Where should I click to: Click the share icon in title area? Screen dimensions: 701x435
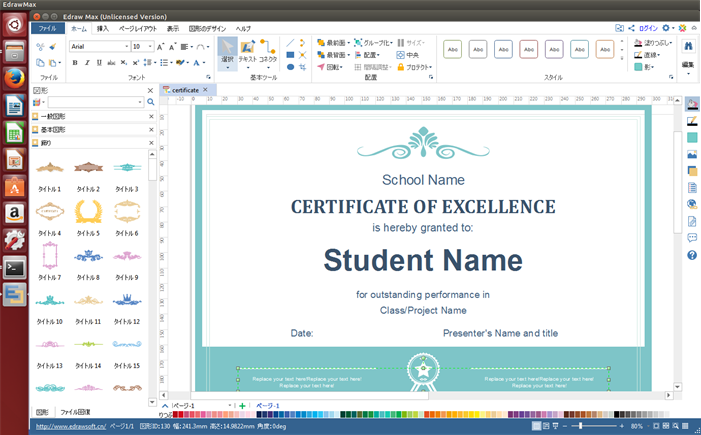[632, 29]
